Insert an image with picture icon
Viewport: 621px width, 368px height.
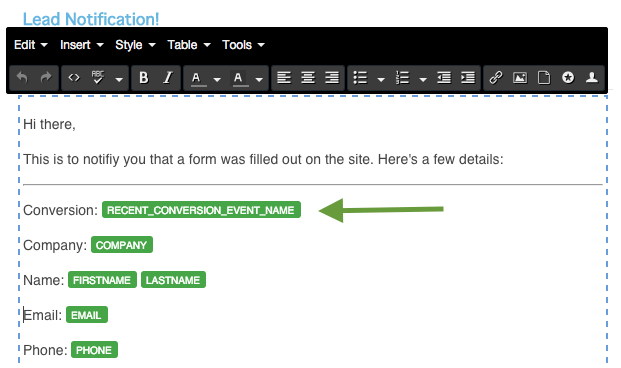point(520,78)
